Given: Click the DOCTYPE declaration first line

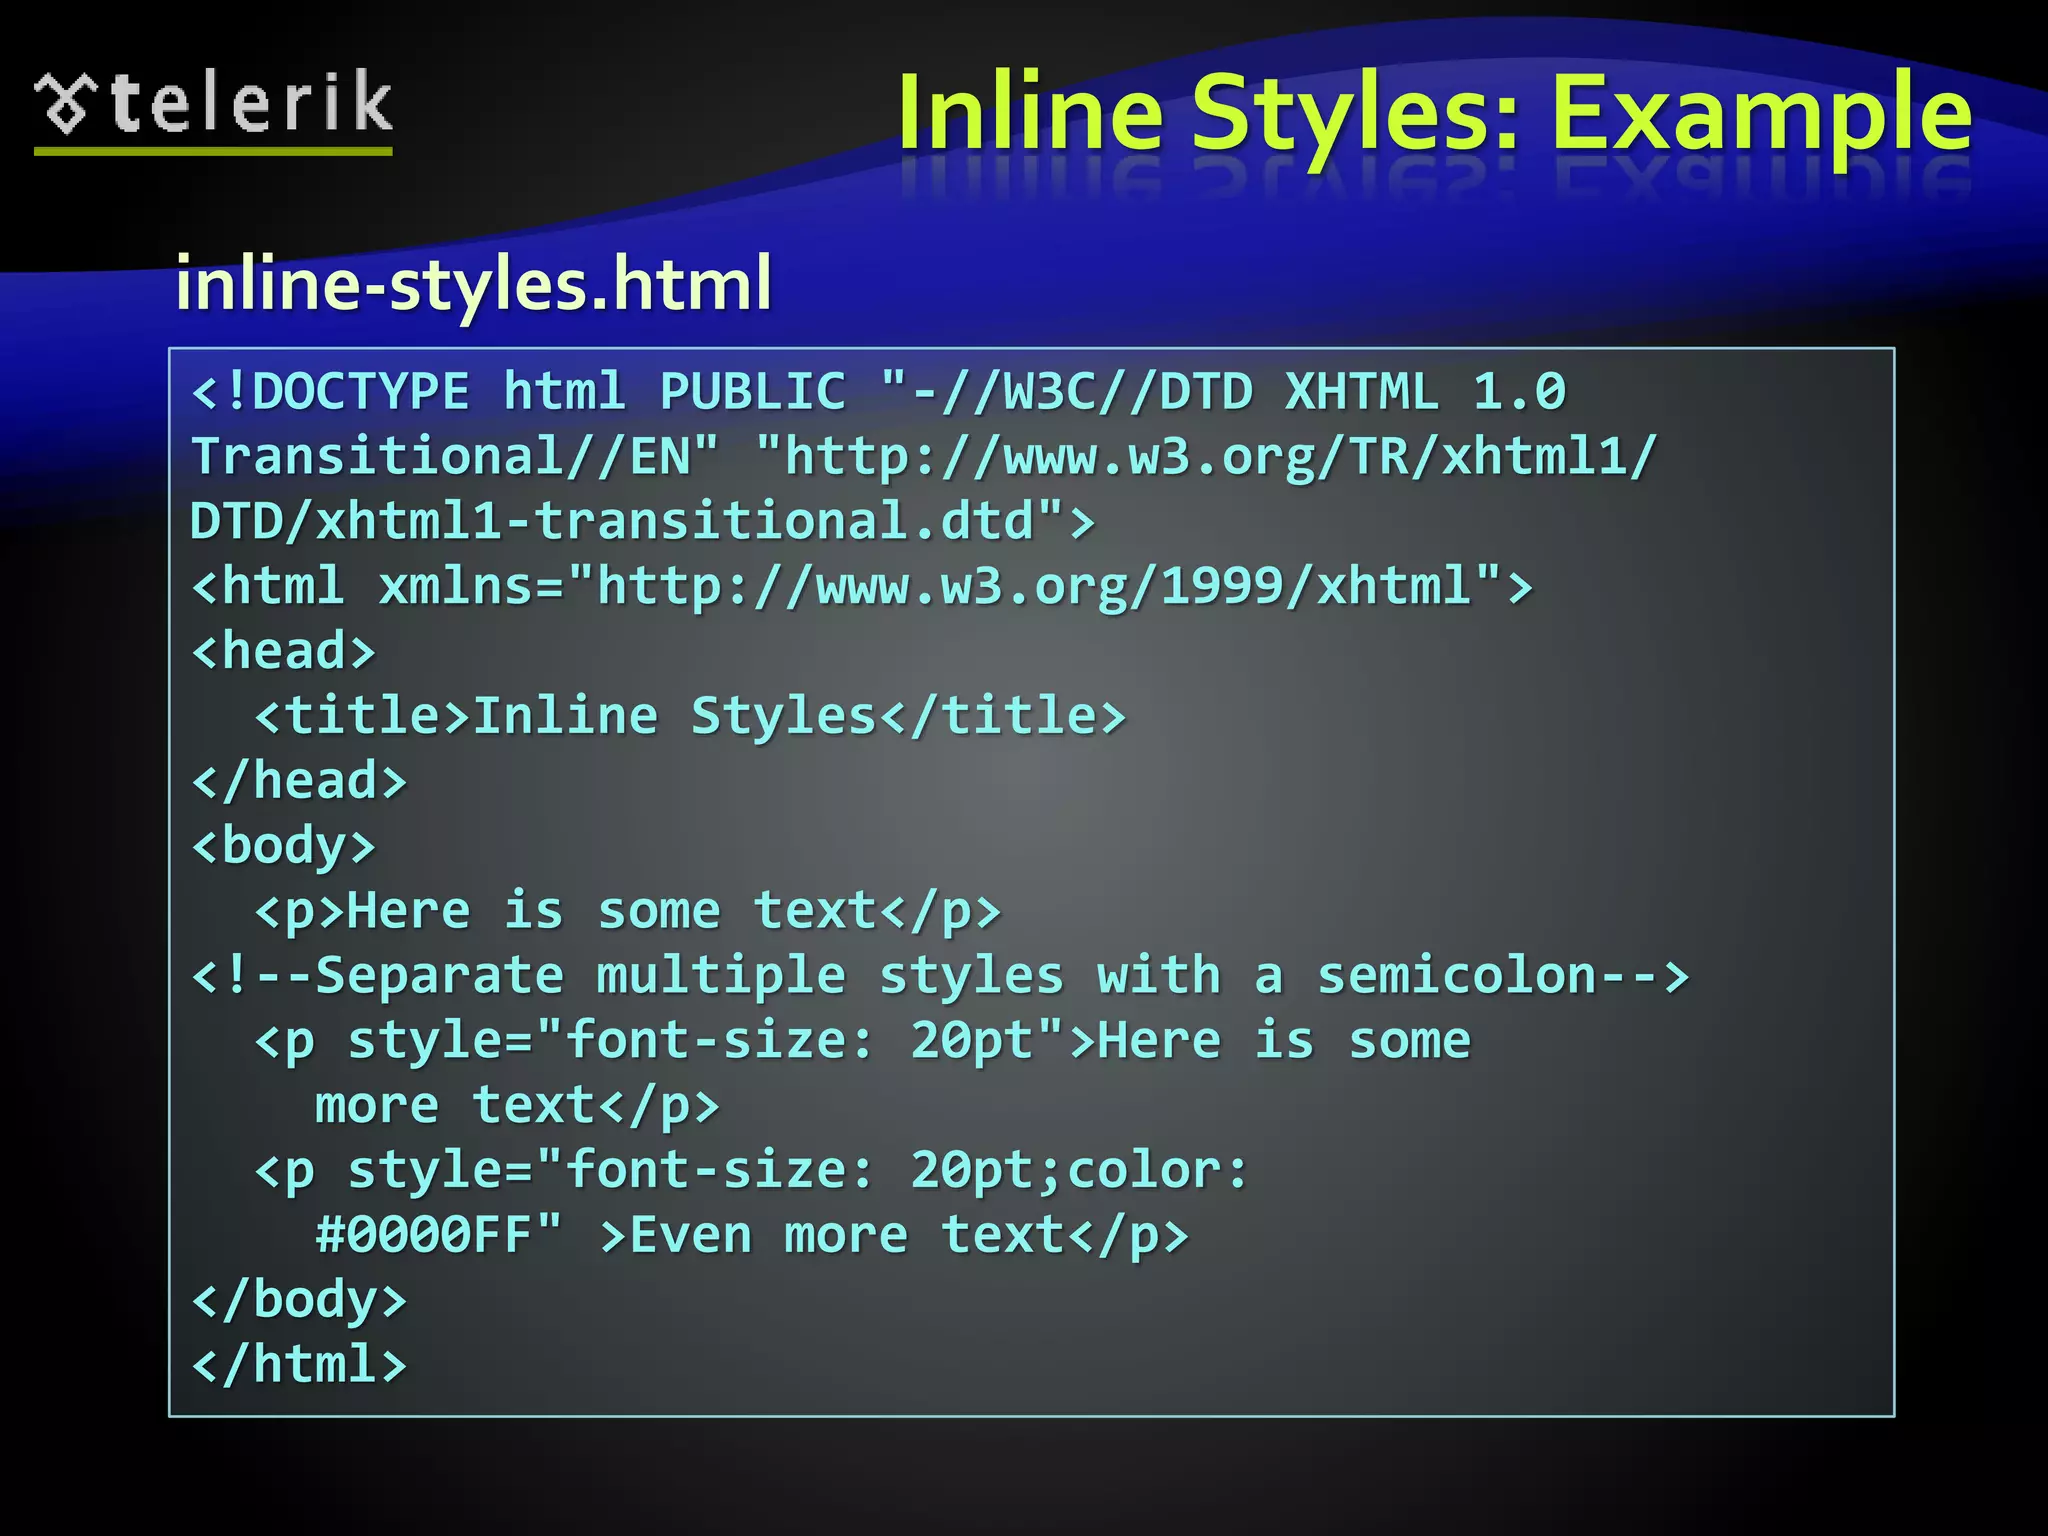Looking at the screenshot, I should click(x=878, y=391).
